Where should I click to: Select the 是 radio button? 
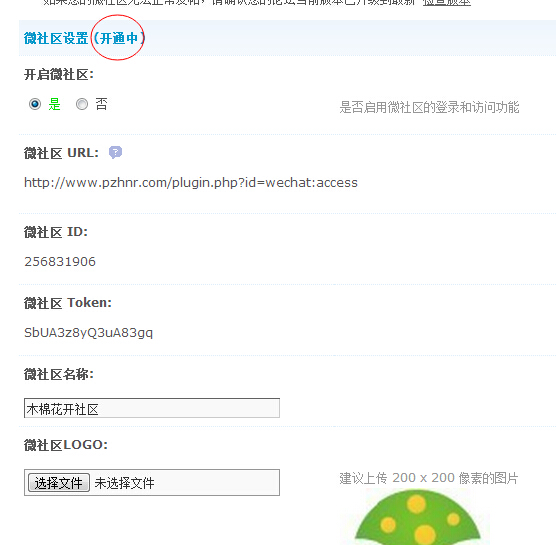[x=35, y=104]
